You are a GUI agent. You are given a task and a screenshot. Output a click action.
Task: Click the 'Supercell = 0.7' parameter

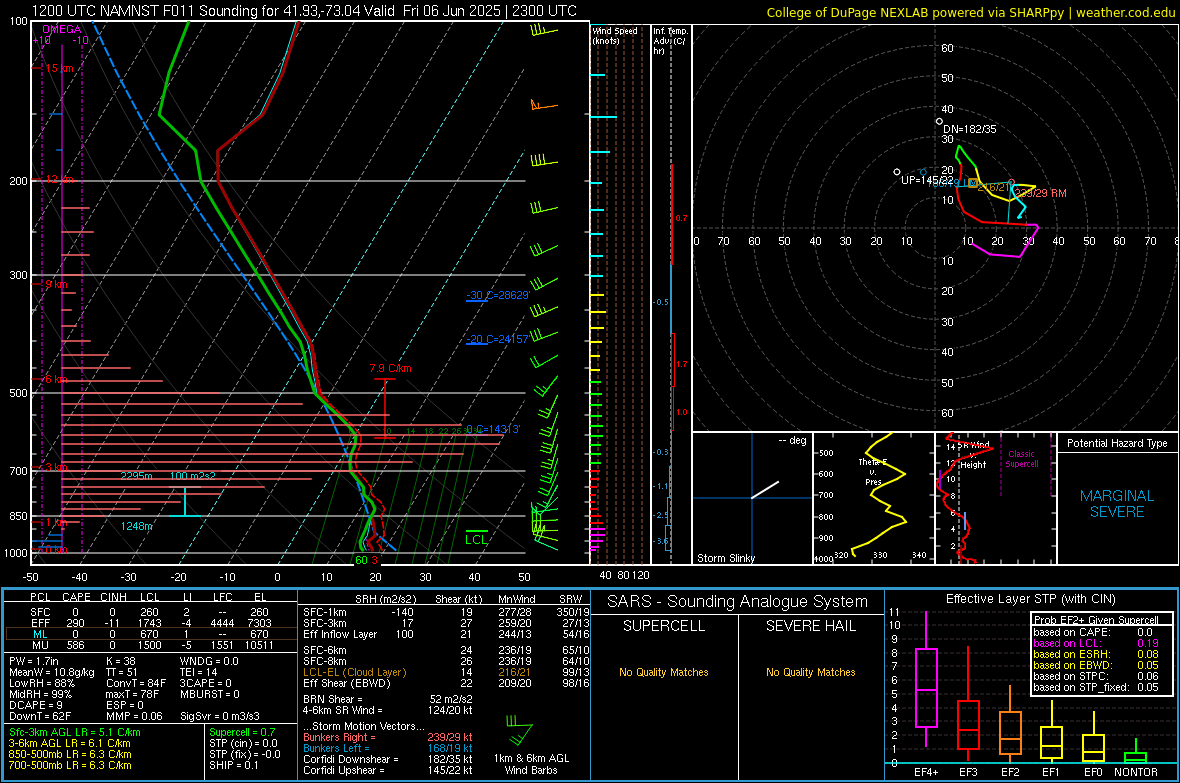click(242, 732)
